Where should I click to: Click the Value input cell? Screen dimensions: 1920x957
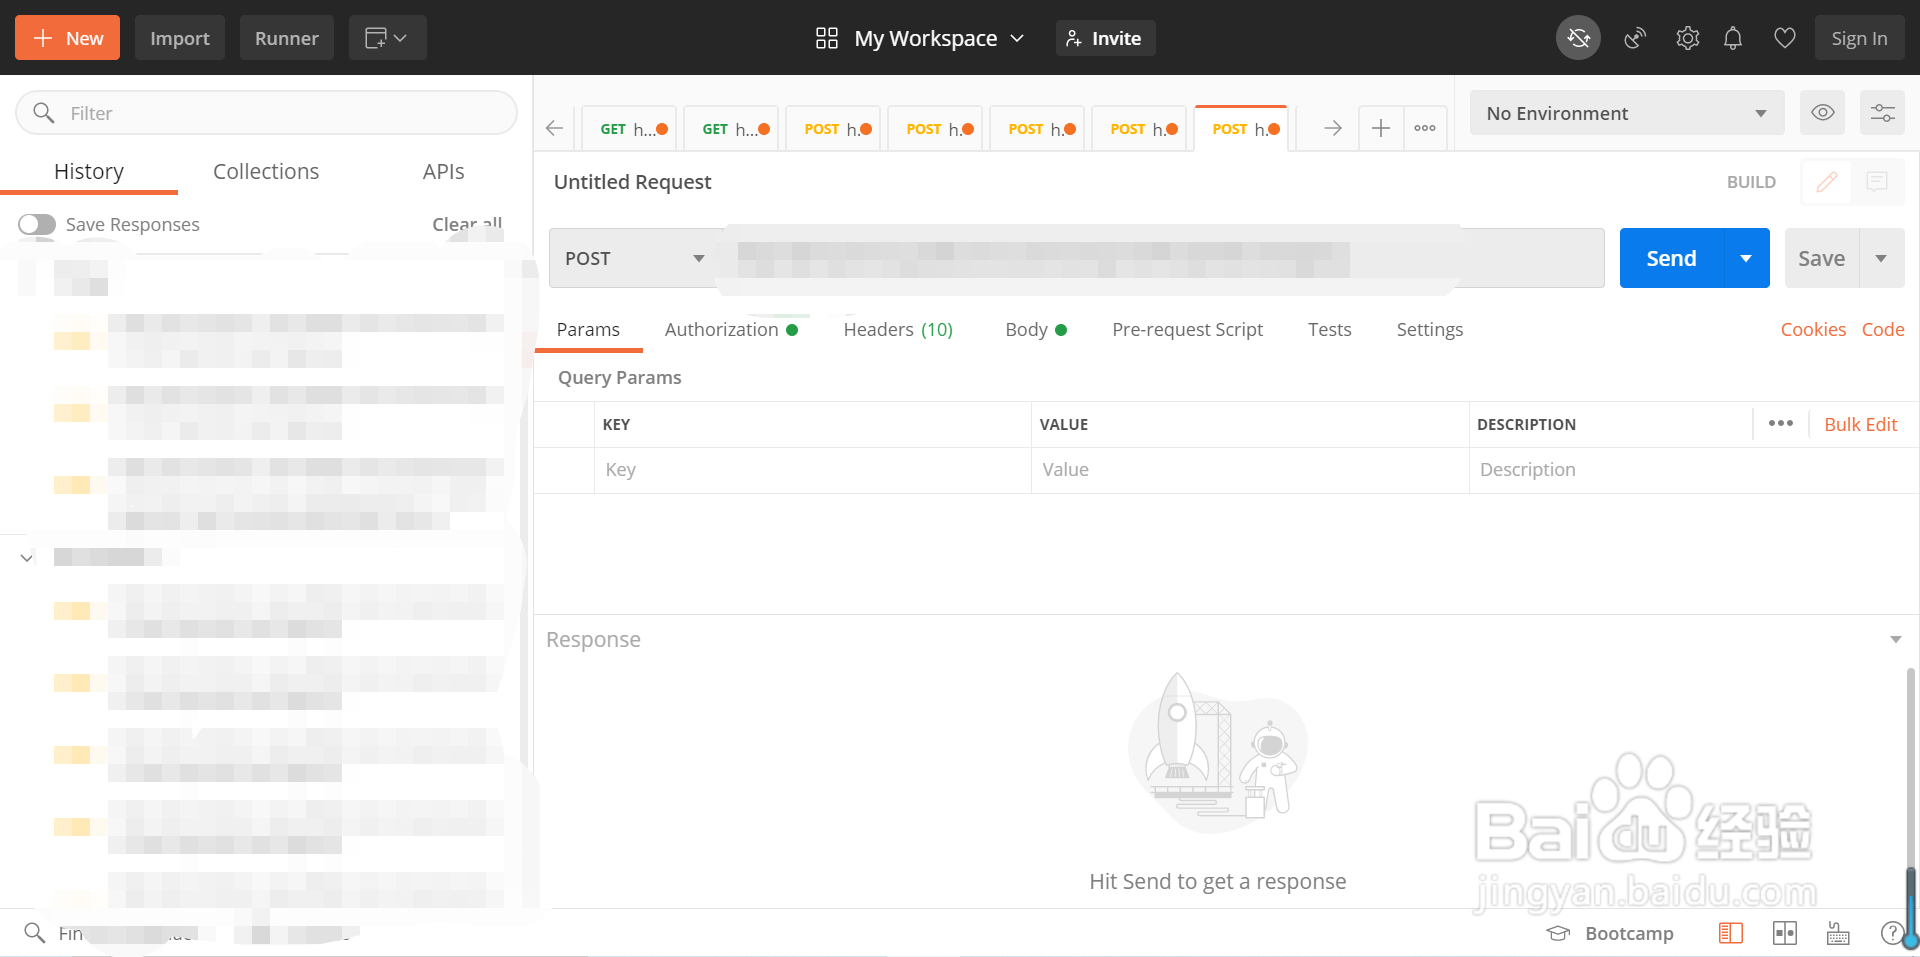pos(1250,470)
